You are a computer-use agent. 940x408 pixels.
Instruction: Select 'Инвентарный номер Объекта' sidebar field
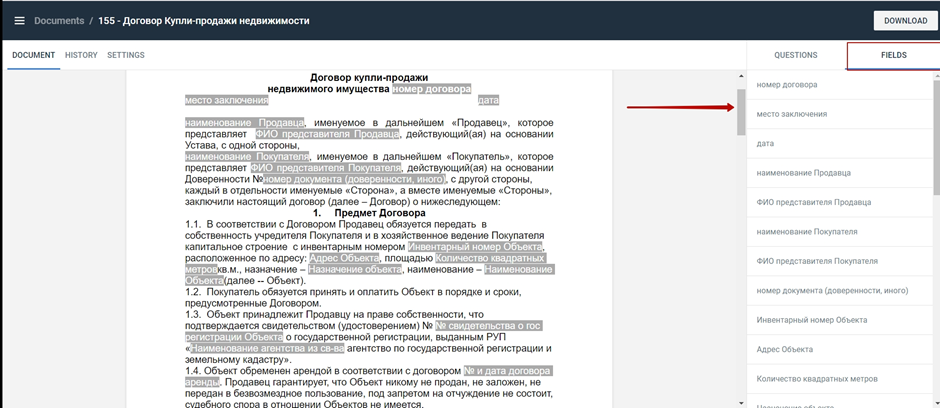point(813,320)
